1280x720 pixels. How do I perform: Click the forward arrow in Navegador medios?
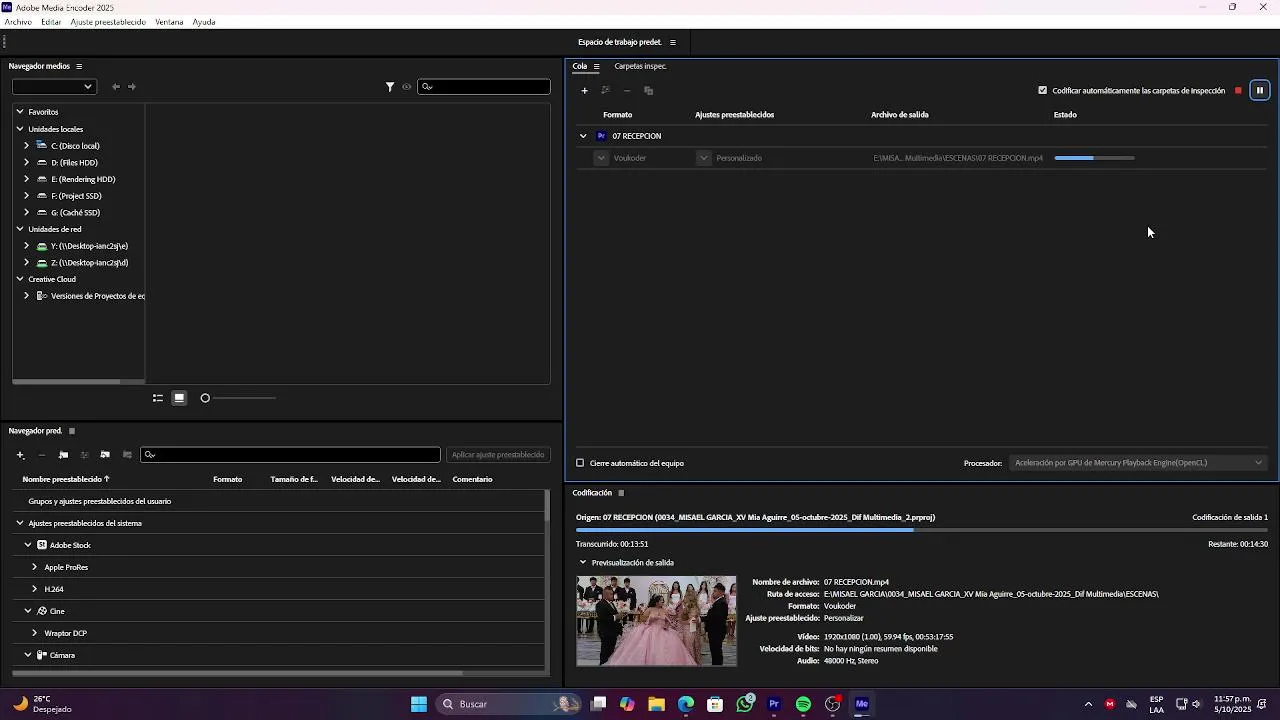point(132,87)
